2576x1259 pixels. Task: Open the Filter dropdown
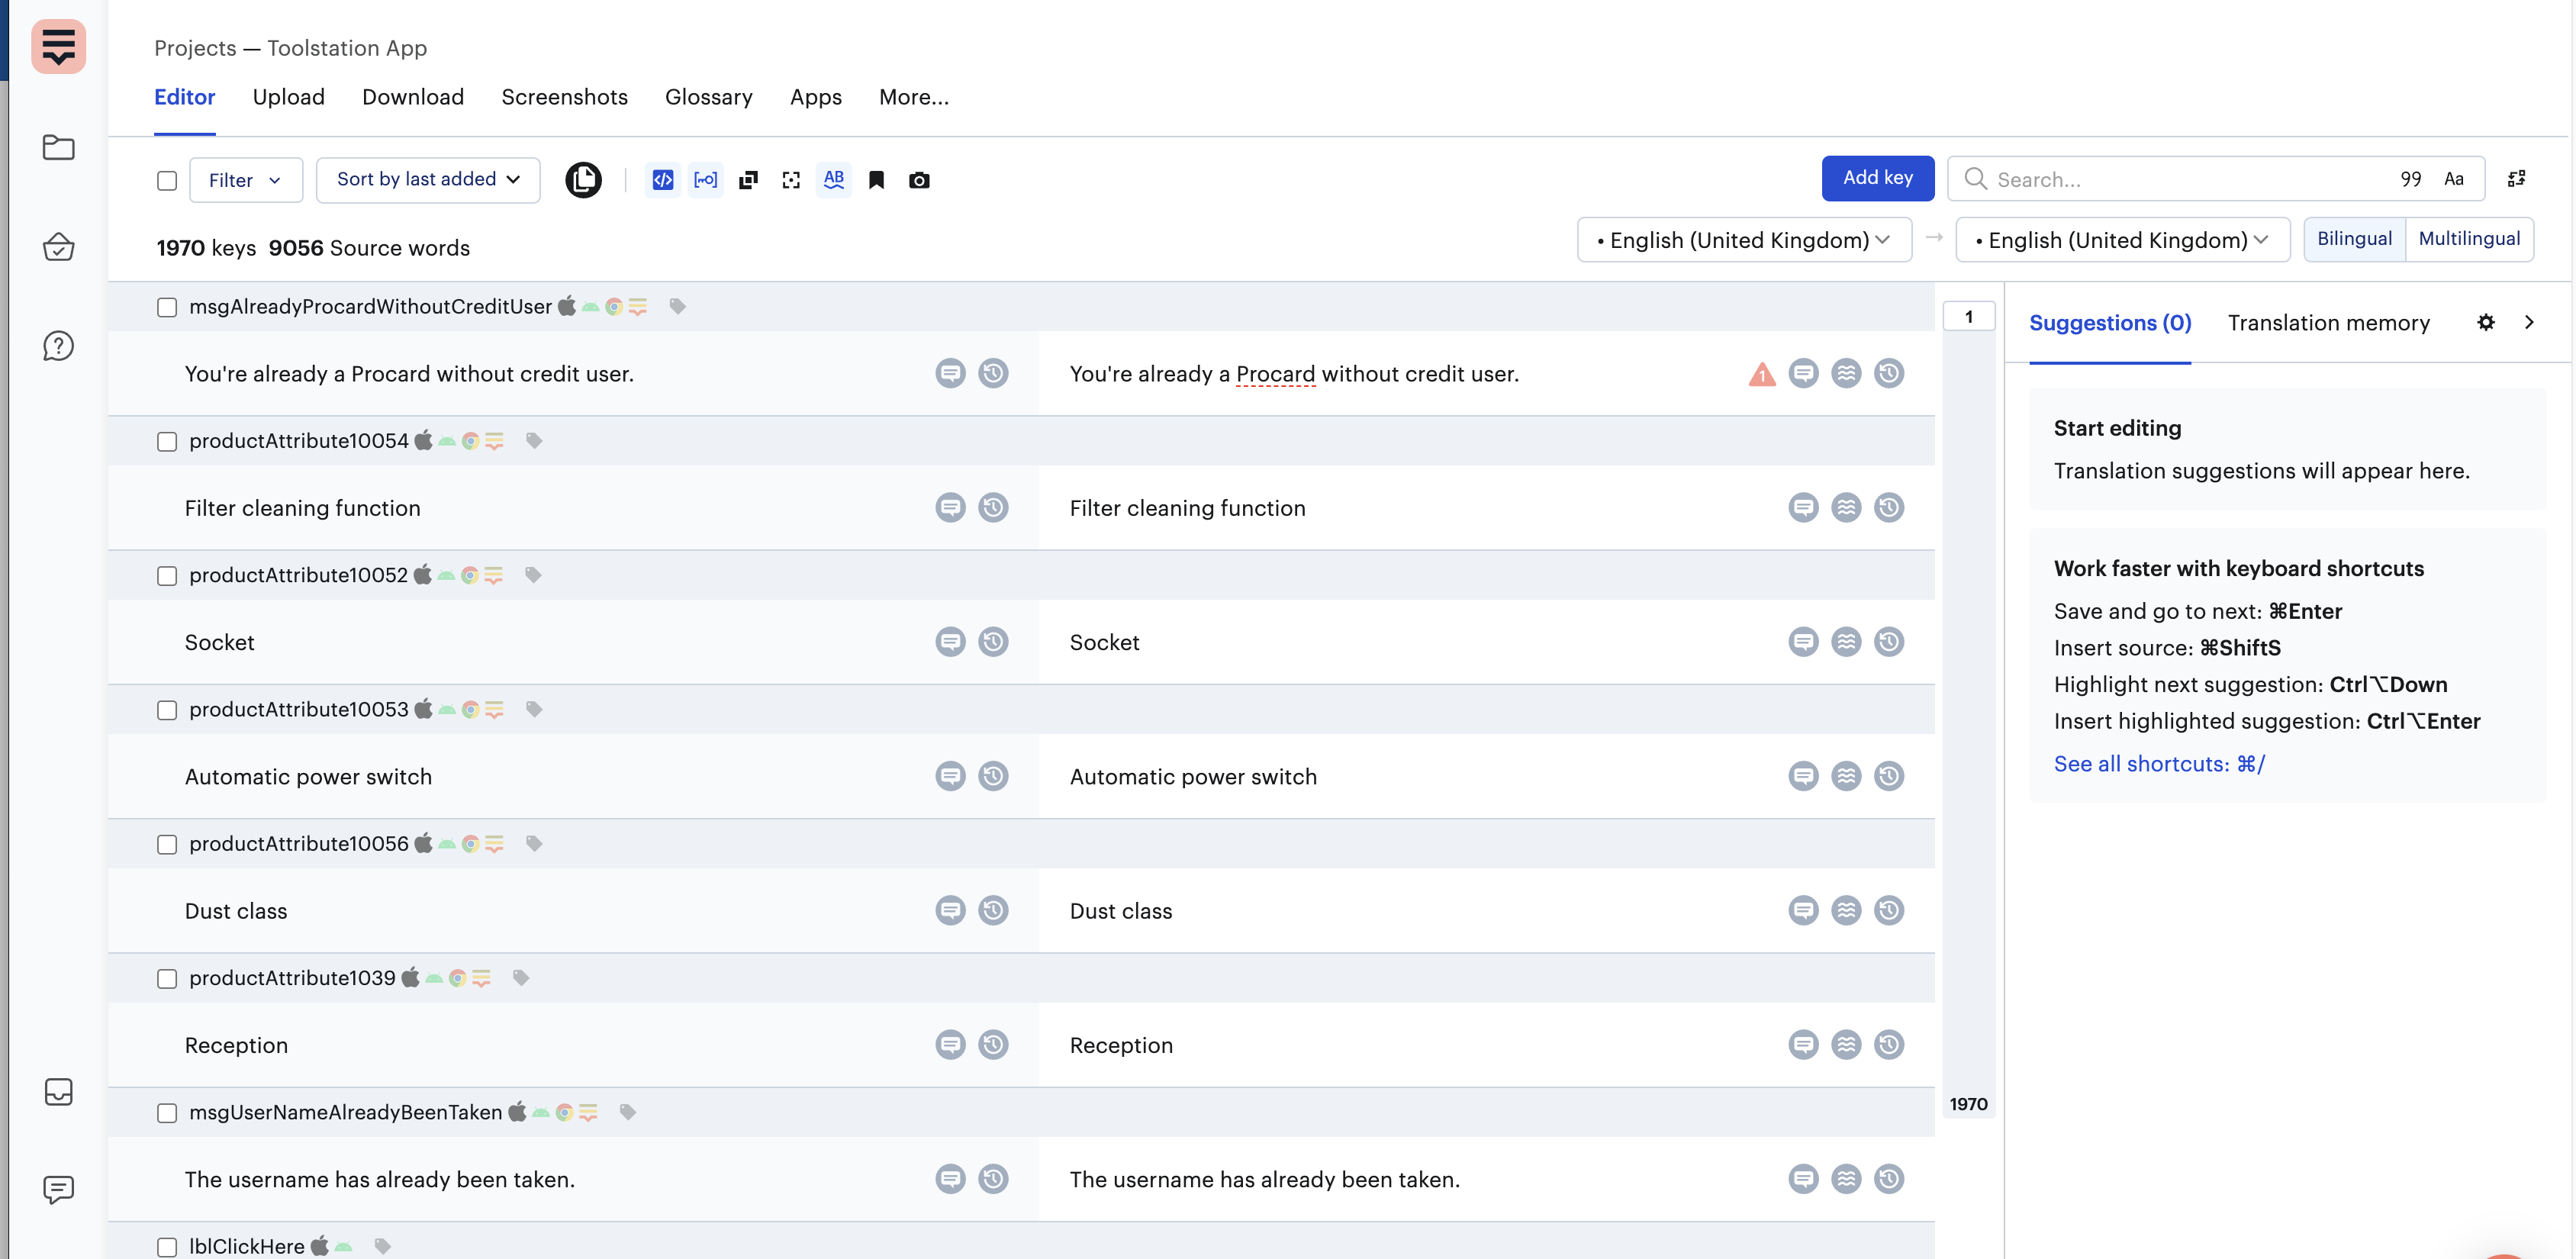pyautogui.click(x=245, y=180)
